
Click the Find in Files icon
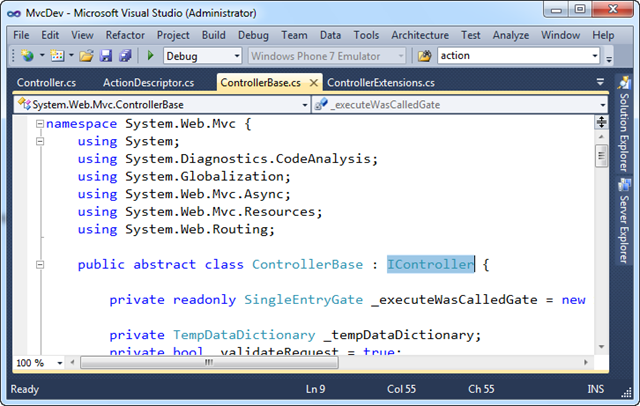[424, 55]
